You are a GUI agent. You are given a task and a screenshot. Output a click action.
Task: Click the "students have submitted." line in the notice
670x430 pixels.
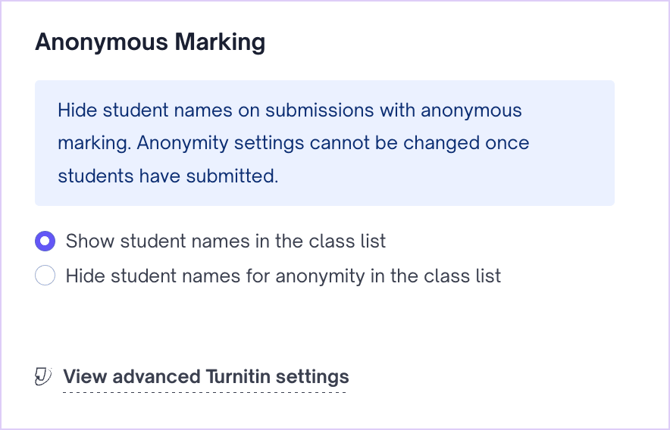click(167, 176)
